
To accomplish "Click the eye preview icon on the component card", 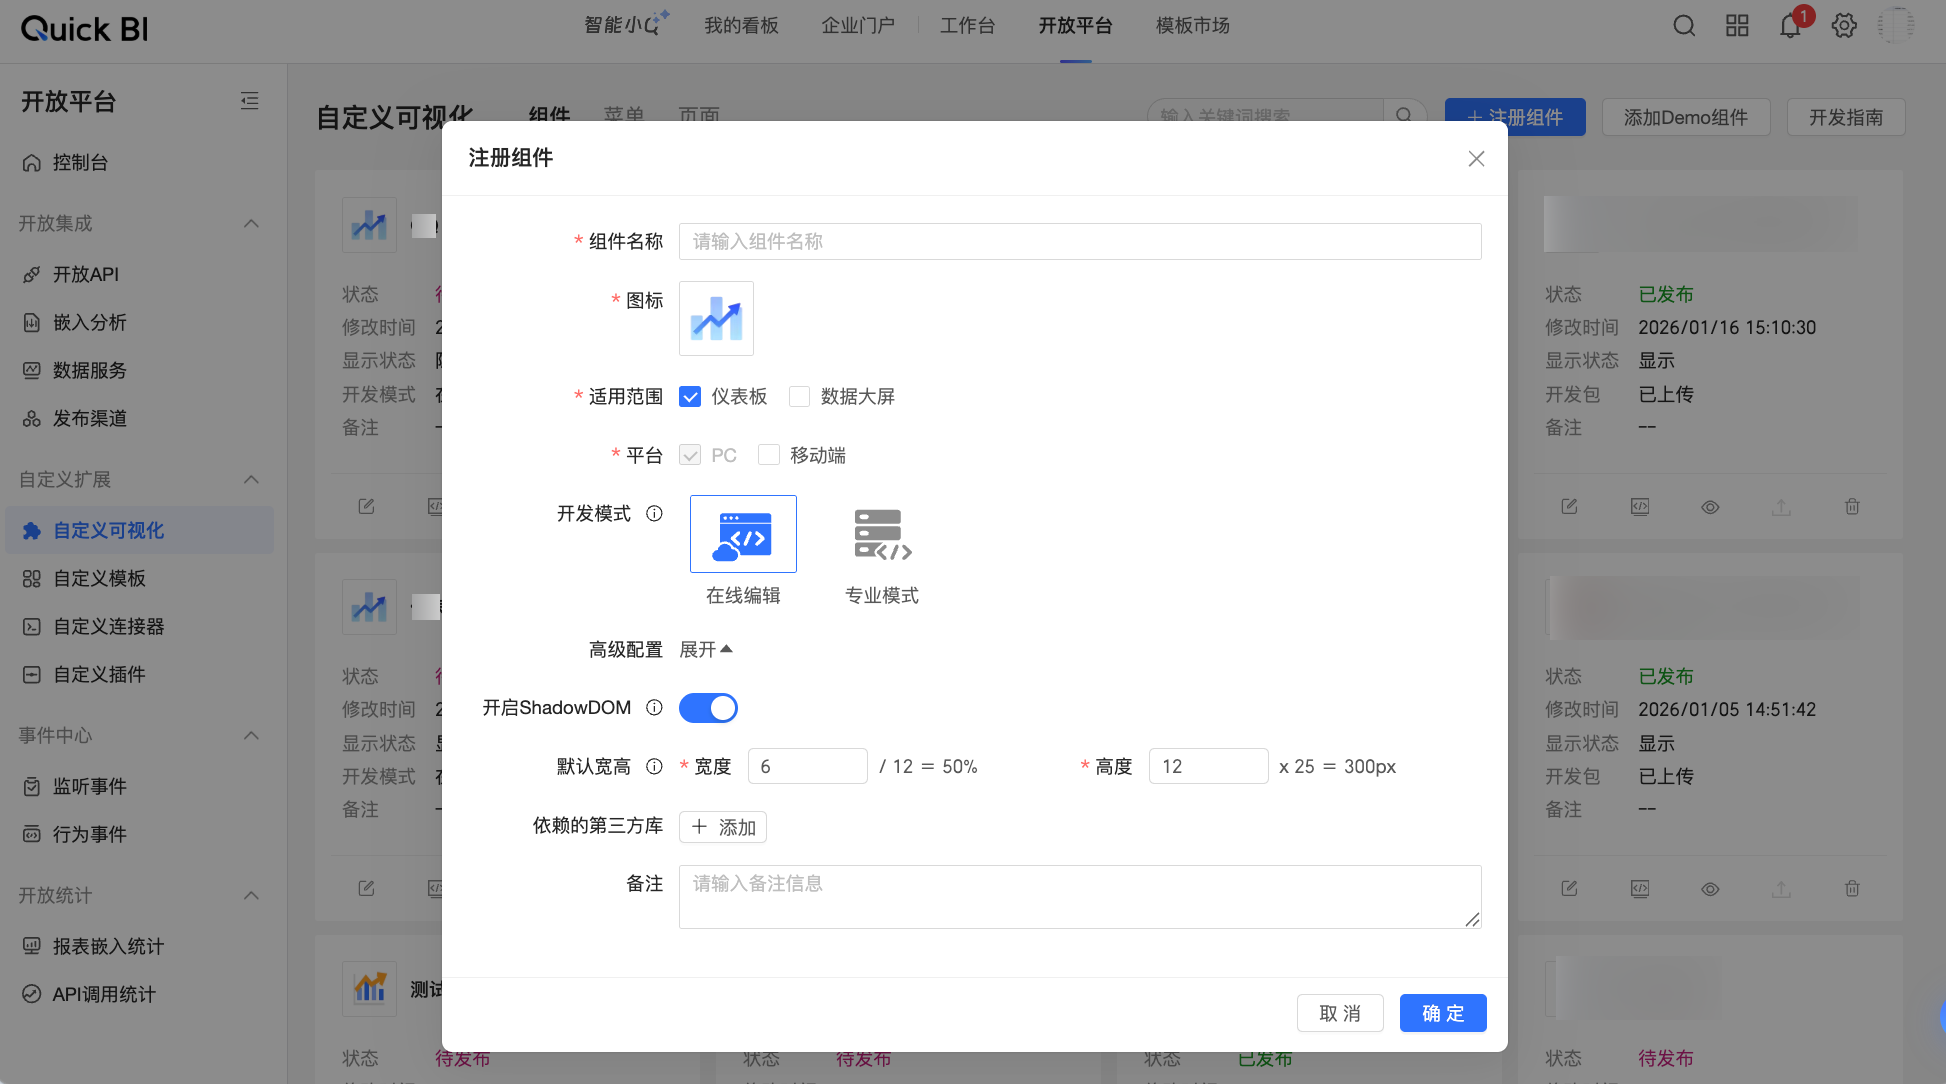I will coord(1710,507).
